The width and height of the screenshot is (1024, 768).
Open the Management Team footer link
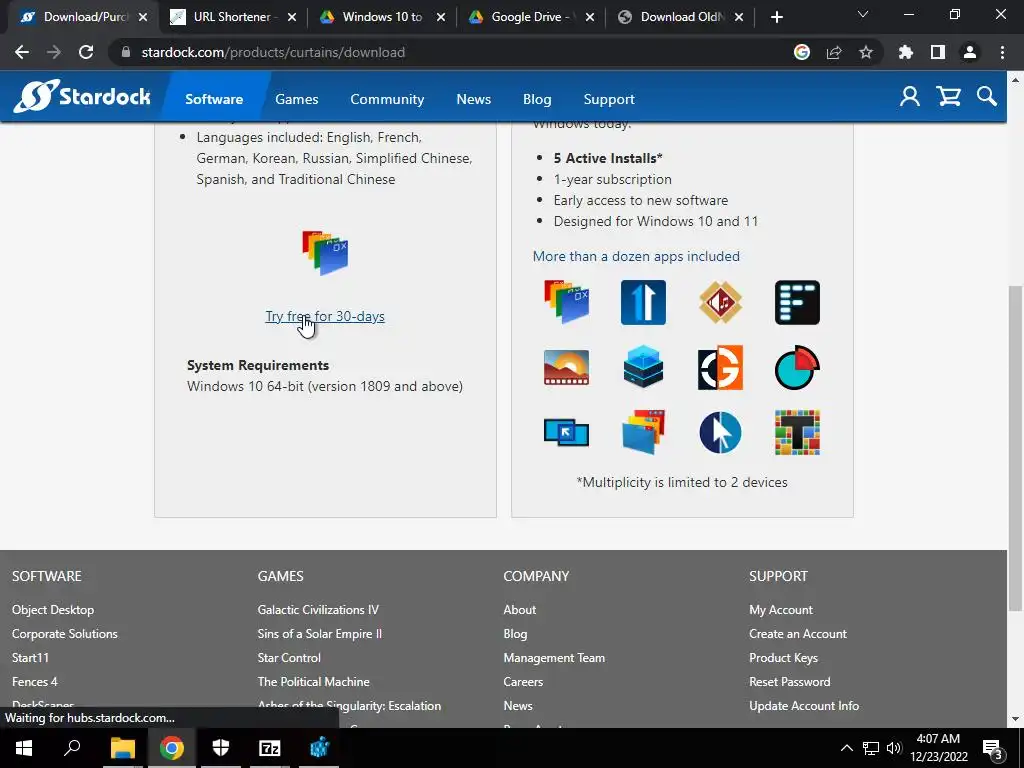click(554, 658)
